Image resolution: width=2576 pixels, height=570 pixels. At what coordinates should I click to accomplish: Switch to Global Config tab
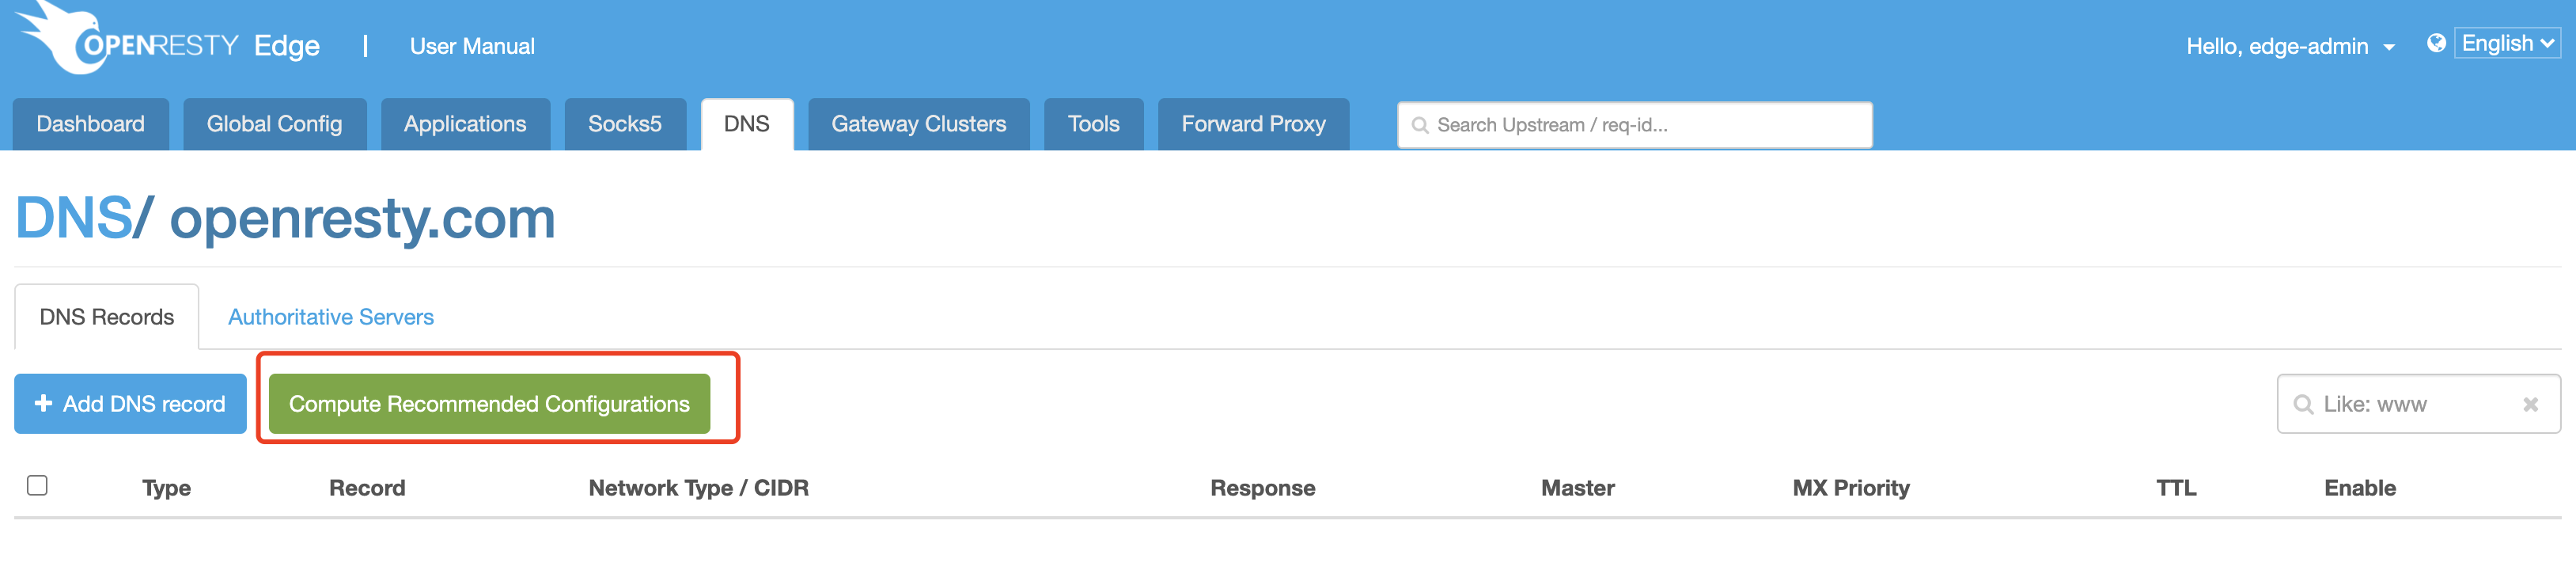click(x=274, y=124)
